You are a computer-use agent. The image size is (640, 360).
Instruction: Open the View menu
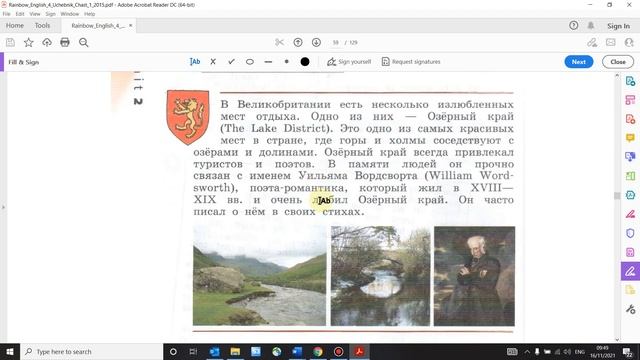[x=35, y=14]
